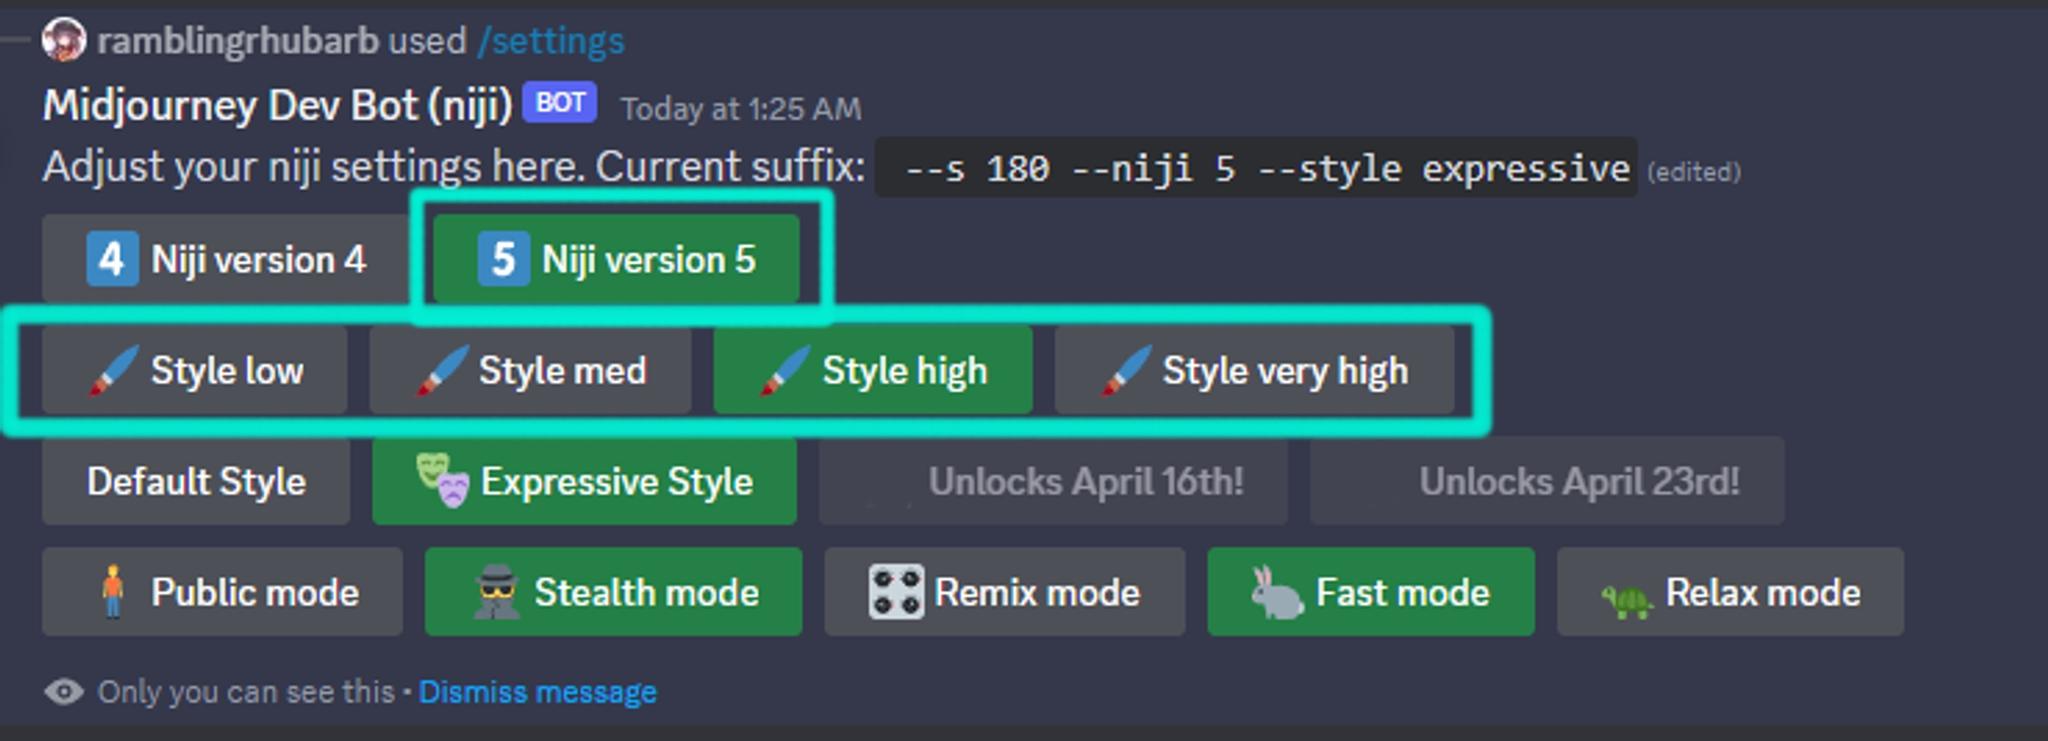Click ramblingrhubarb username
2048x741 pixels.
tap(238, 41)
